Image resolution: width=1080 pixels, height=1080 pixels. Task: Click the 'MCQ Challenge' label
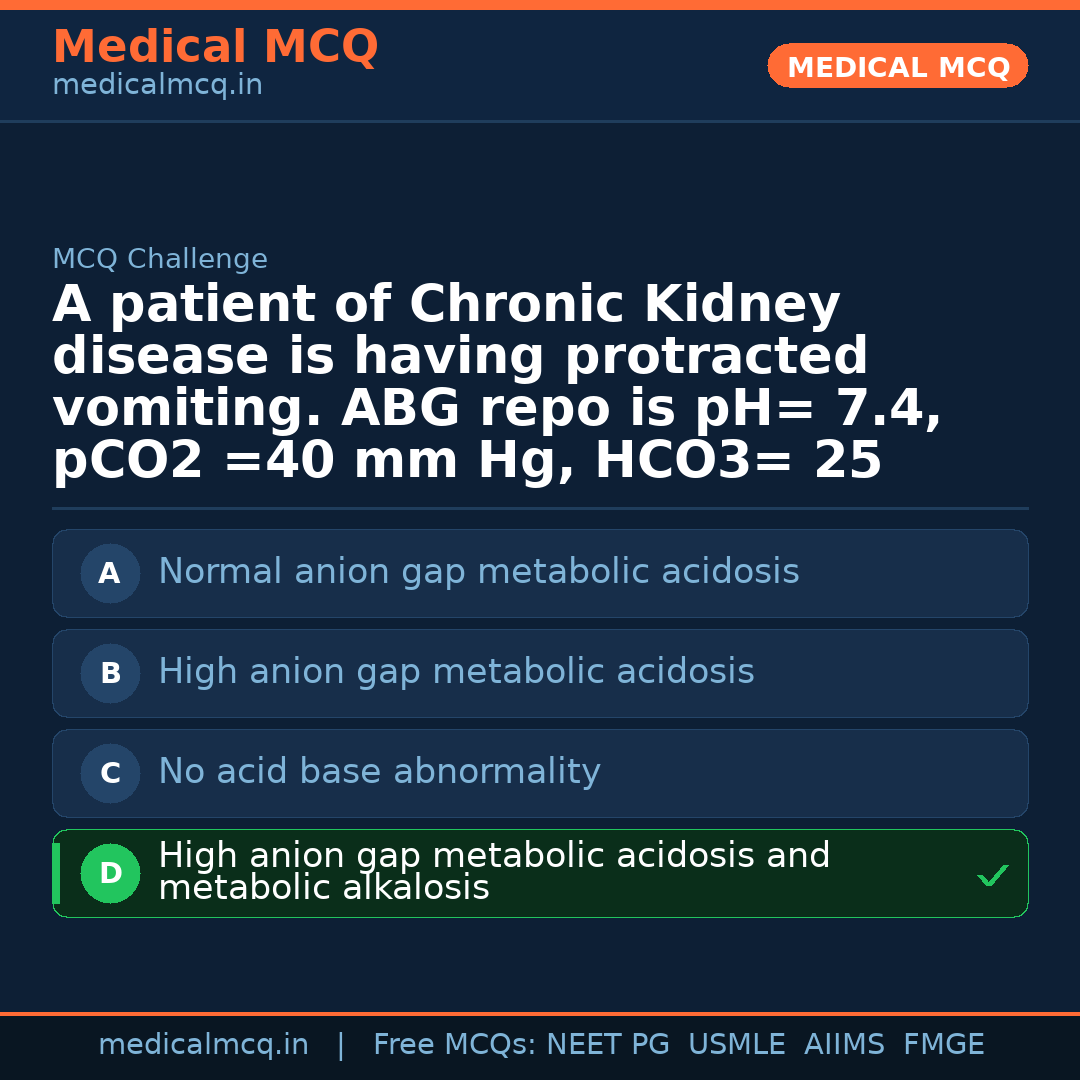click(x=160, y=260)
